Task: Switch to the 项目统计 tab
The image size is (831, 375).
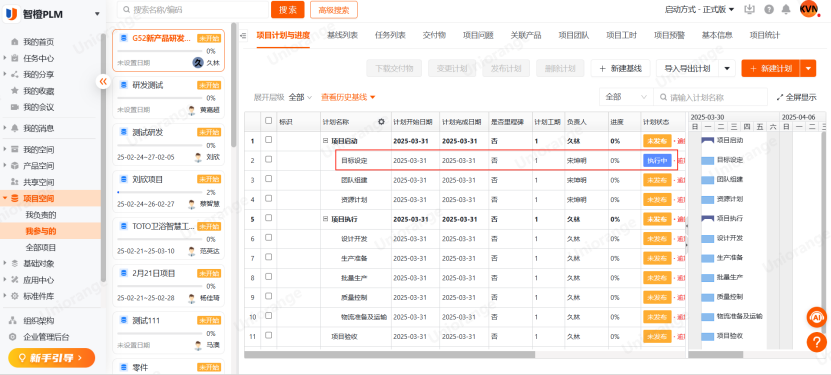Action: point(765,35)
